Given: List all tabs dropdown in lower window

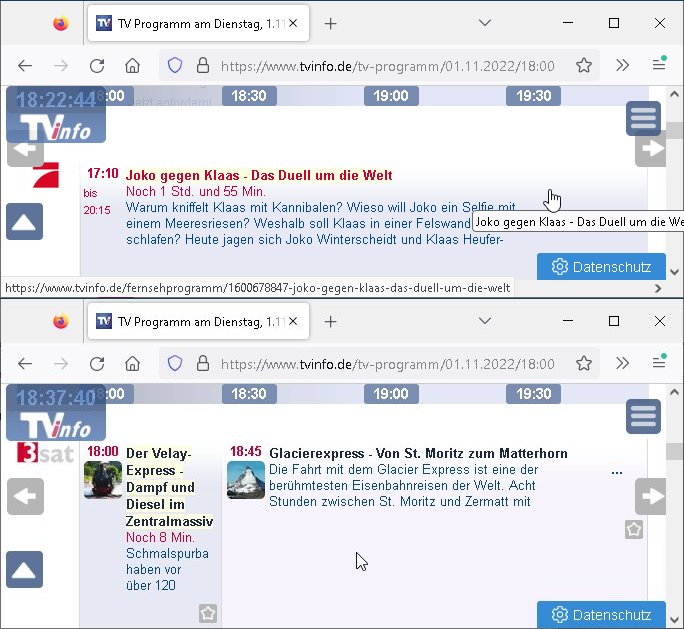Looking at the screenshot, I should pyautogui.click(x=485, y=321).
